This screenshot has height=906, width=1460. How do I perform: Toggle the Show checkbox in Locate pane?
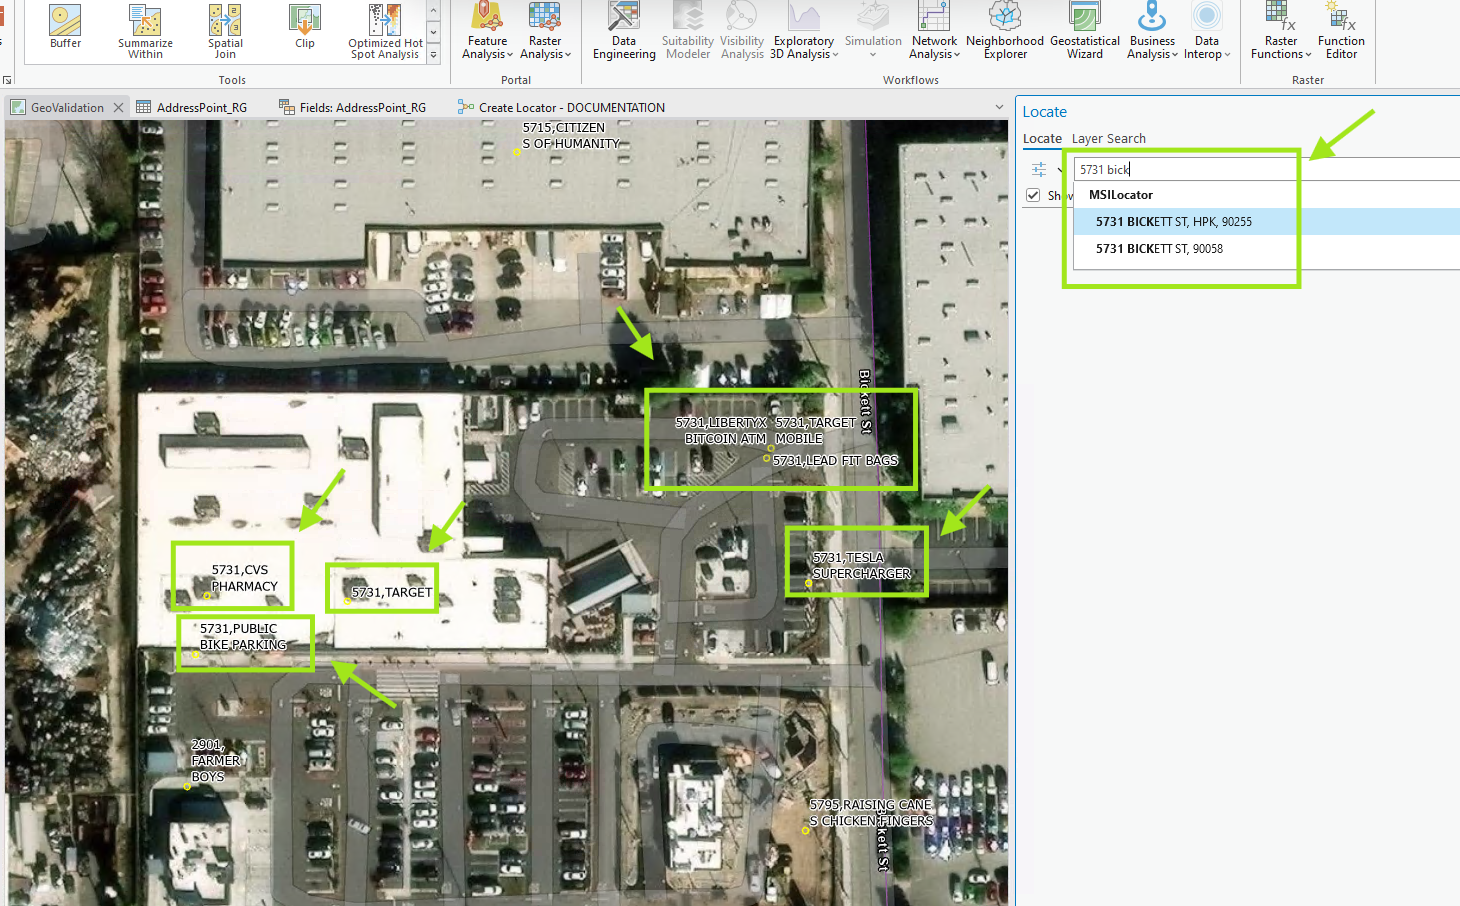coord(1033,195)
